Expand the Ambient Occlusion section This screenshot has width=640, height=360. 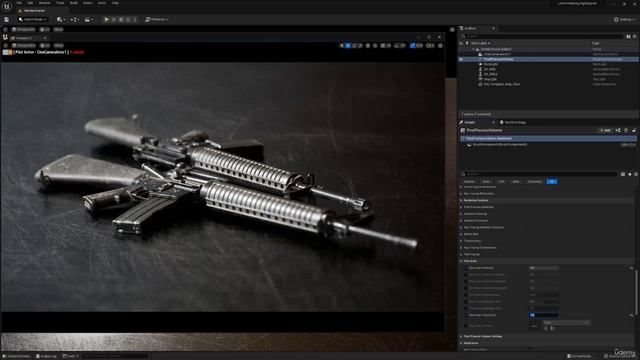(x=461, y=221)
